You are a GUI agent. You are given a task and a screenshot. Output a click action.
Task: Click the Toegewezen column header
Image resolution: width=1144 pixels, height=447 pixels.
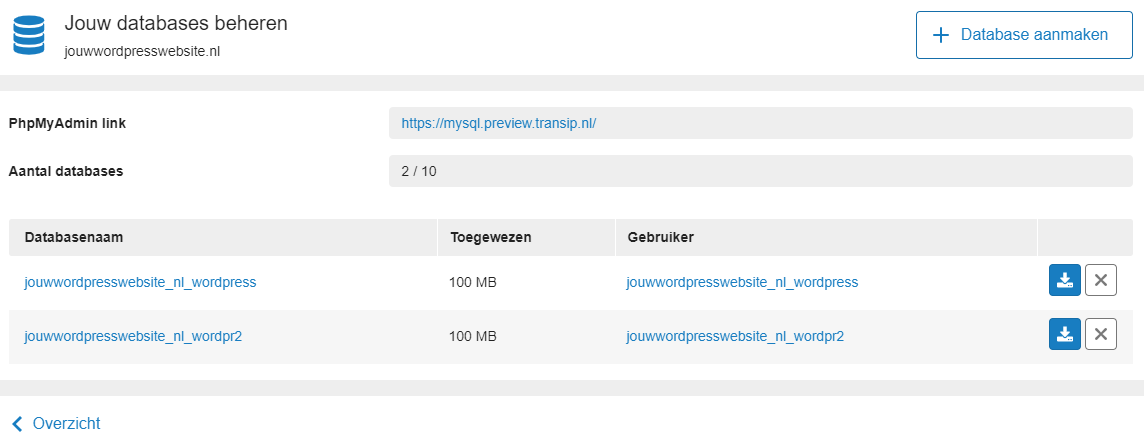(491, 238)
